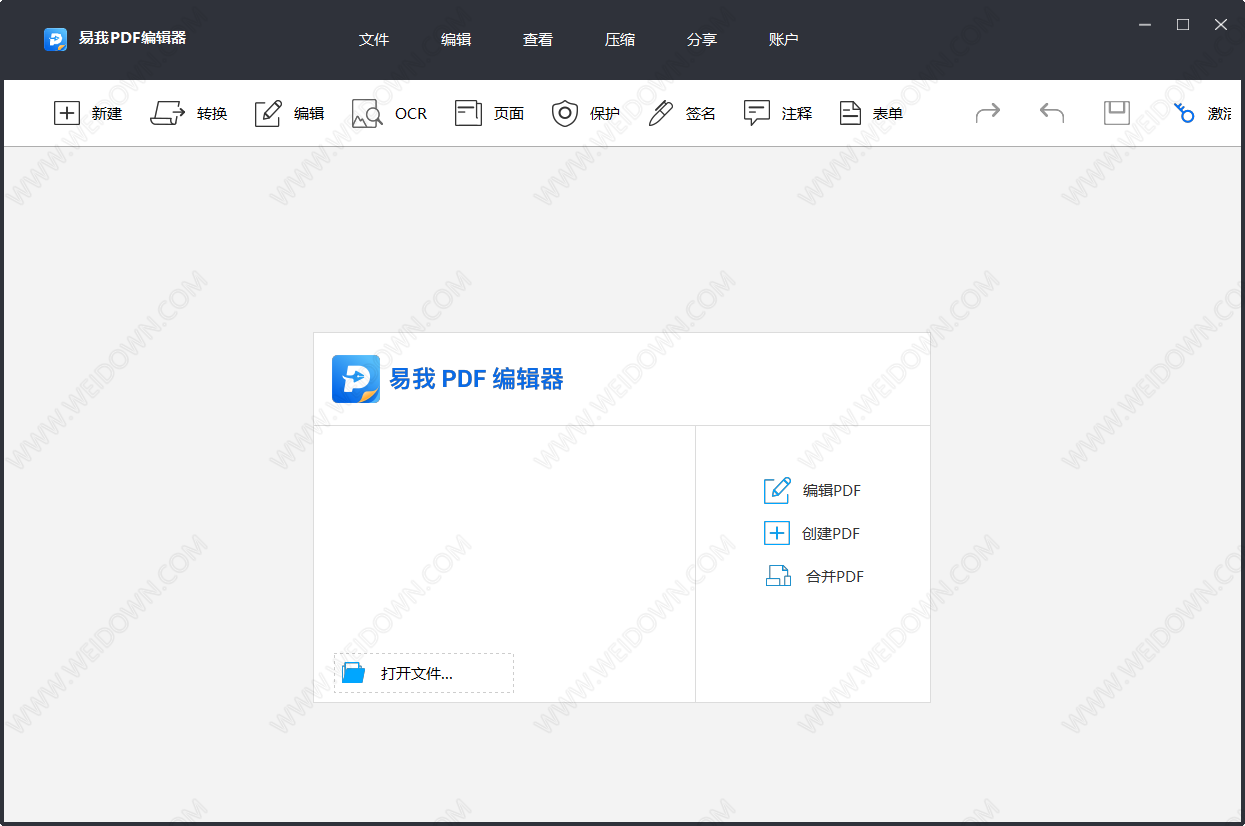This screenshot has width=1245, height=826.
Task: Maximize the application window
Action: [x=1183, y=25]
